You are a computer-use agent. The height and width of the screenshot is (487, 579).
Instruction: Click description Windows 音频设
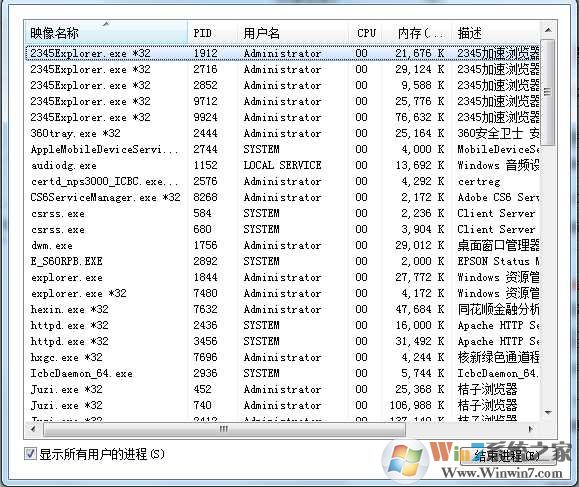(498, 165)
